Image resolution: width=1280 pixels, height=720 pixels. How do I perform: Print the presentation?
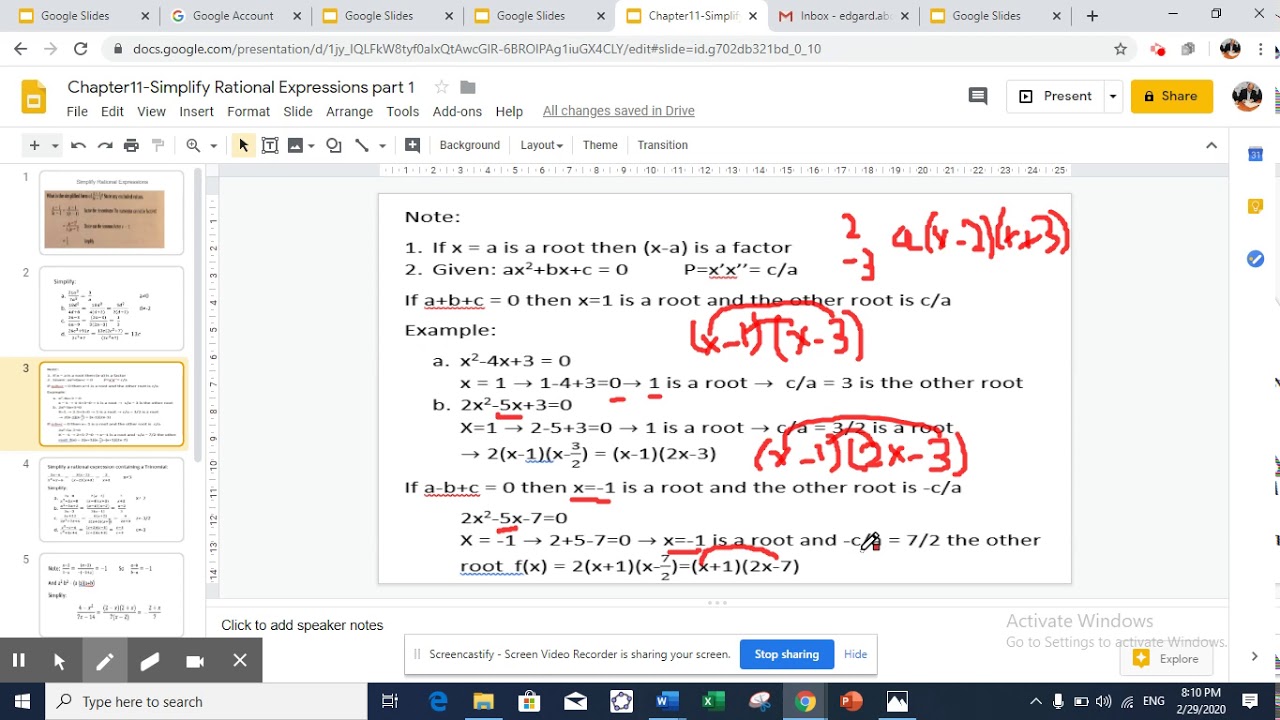pyautogui.click(x=131, y=145)
